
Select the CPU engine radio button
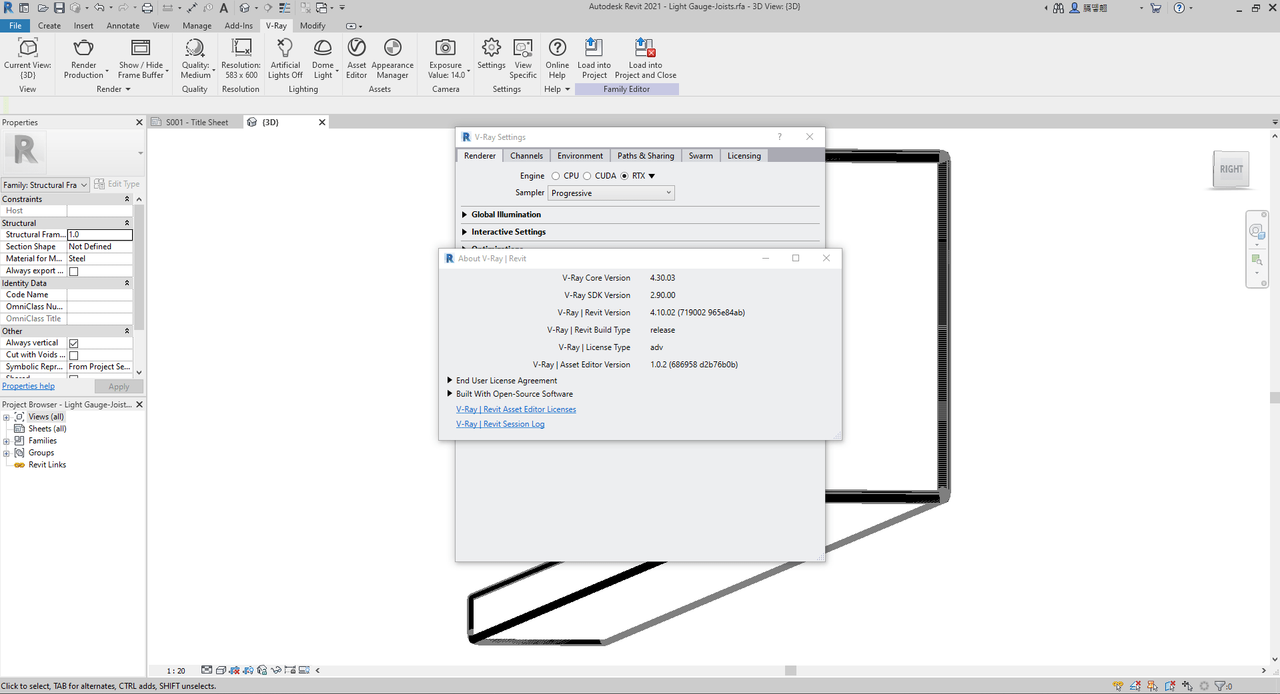click(x=556, y=176)
